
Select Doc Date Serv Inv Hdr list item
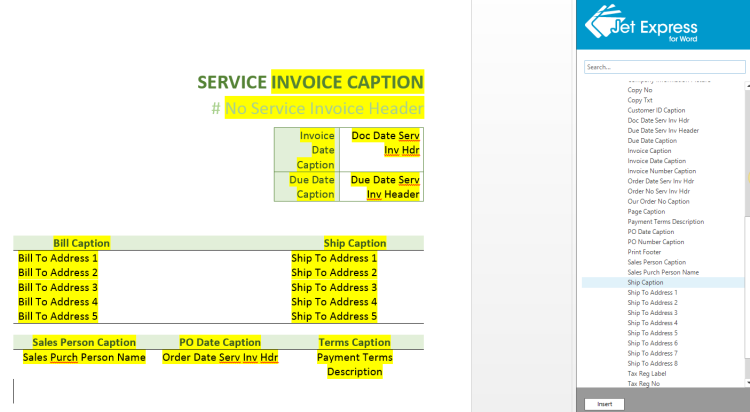coord(658,120)
